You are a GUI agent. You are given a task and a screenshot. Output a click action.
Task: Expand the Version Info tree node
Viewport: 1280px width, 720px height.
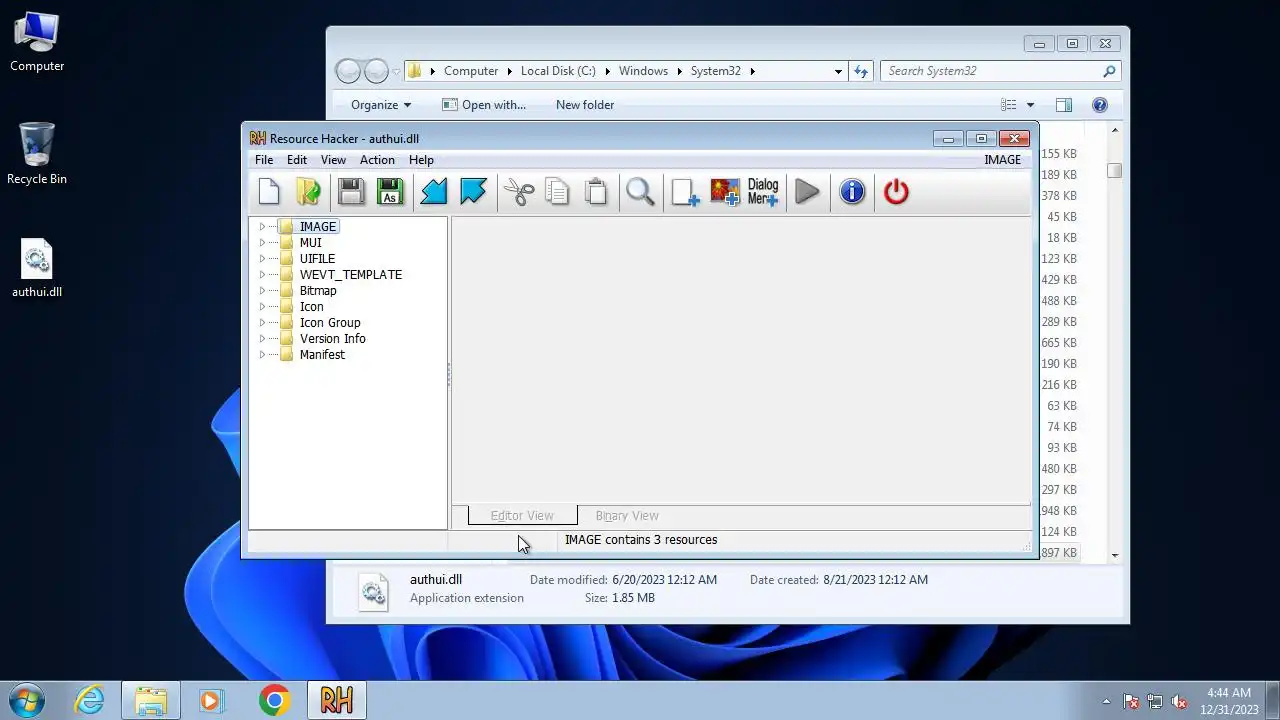click(262, 339)
